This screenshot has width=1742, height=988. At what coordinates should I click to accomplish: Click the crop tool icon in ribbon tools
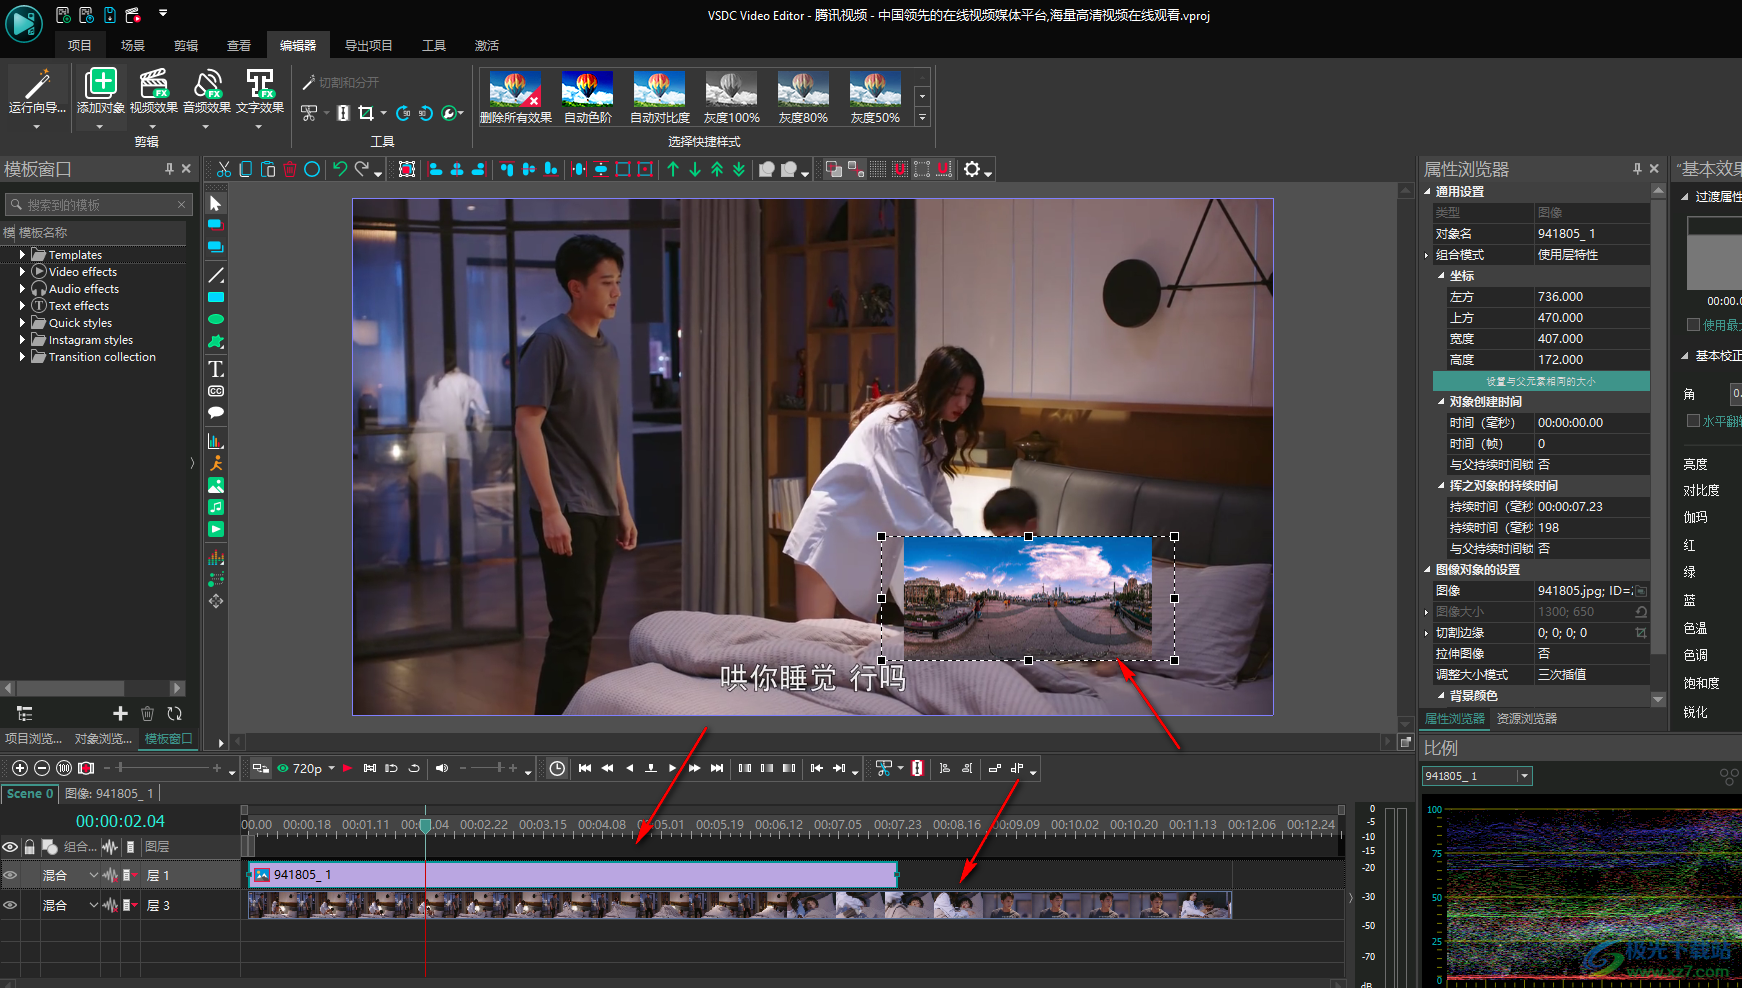click(366, 113)
